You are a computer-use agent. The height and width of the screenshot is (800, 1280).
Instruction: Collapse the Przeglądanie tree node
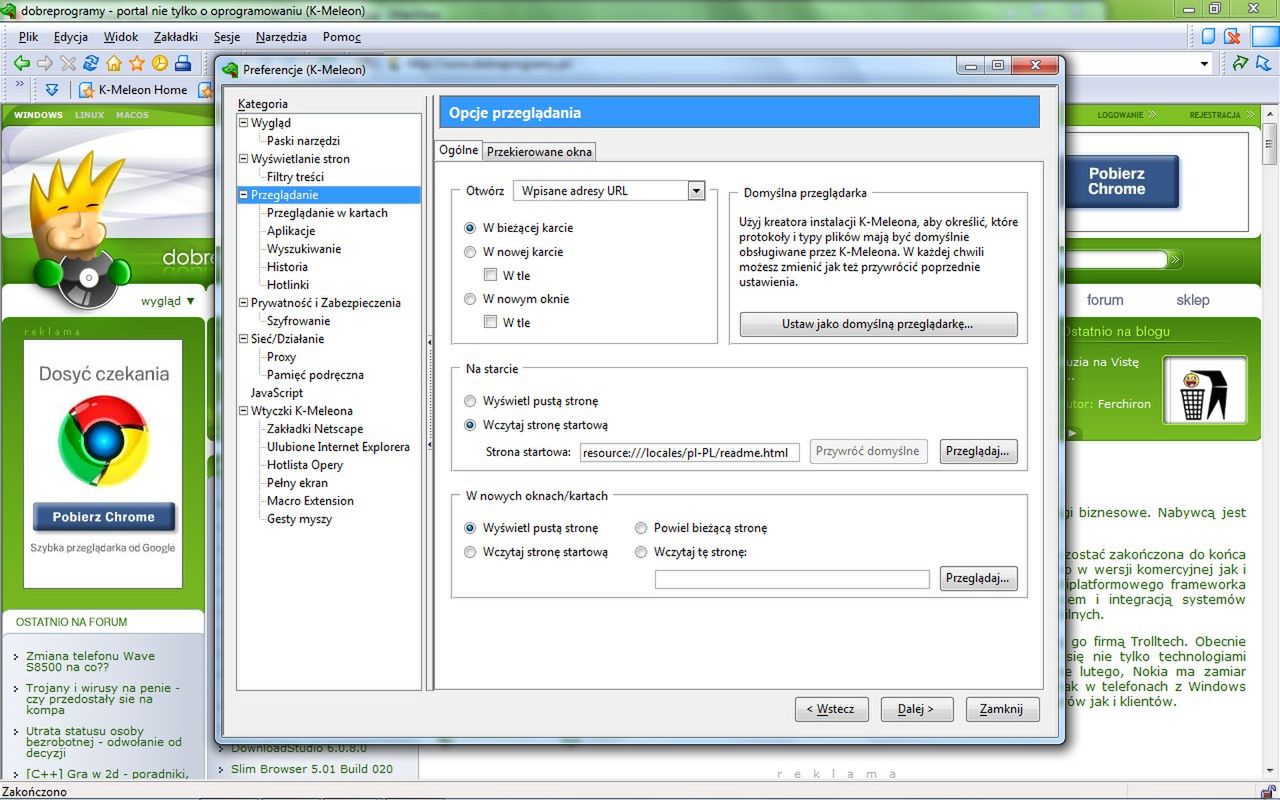click(243, 195)
